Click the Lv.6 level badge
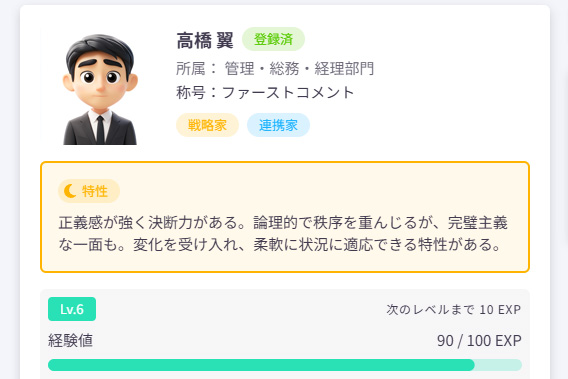Screen dimensions: 568x379 point(72,309)
